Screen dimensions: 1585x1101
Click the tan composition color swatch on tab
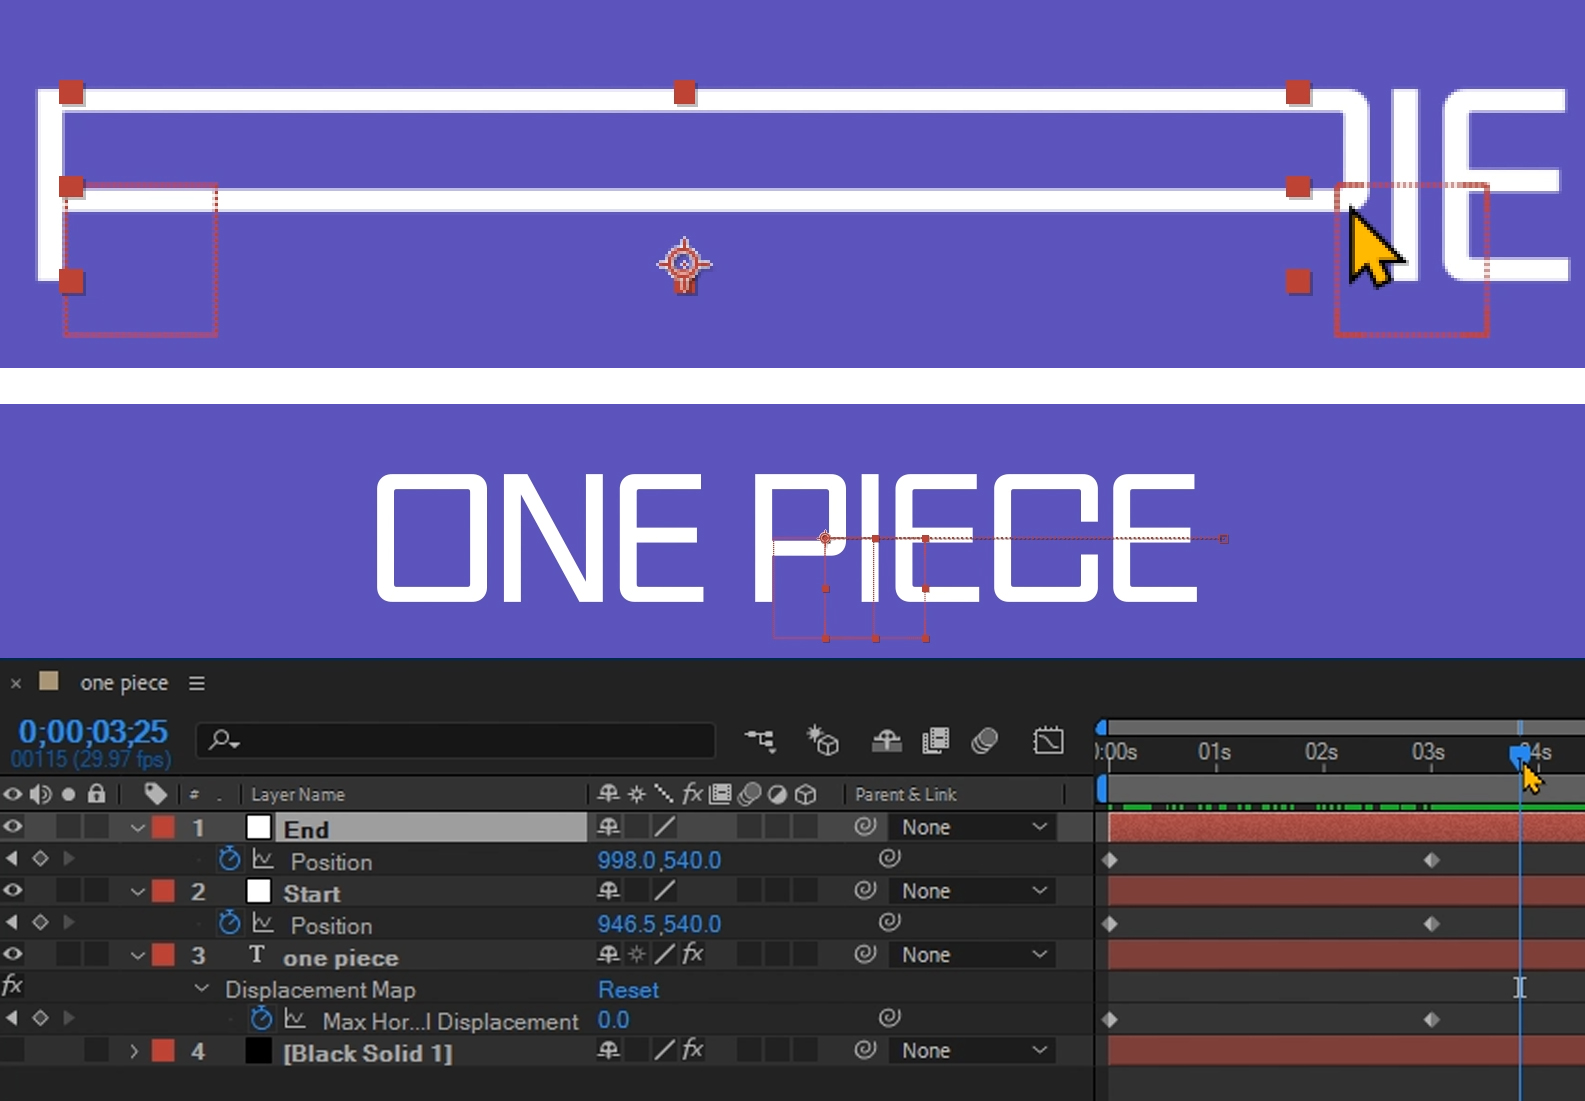(x=48, y=682)
